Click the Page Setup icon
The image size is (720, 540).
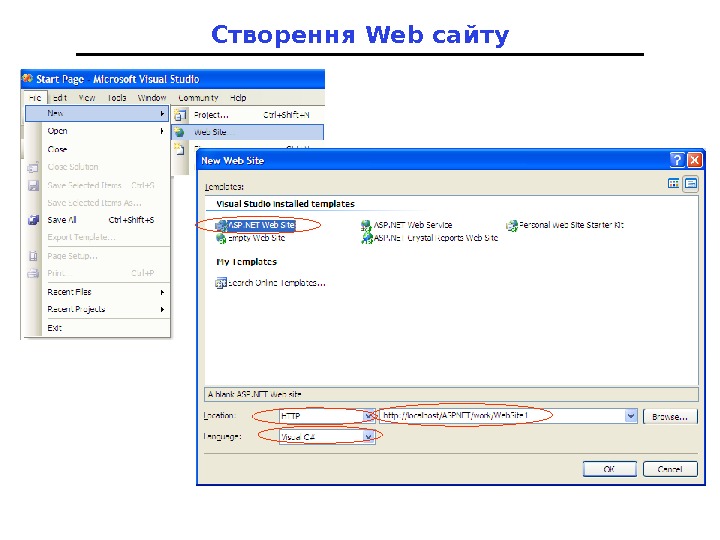point(34,256)
